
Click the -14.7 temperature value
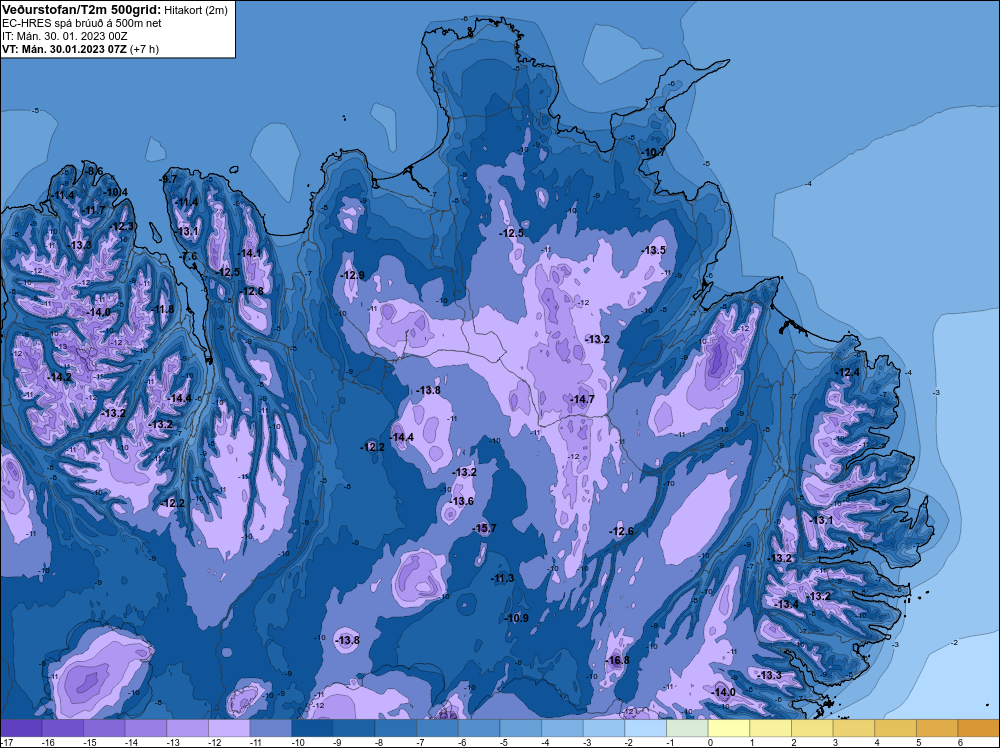582,399
